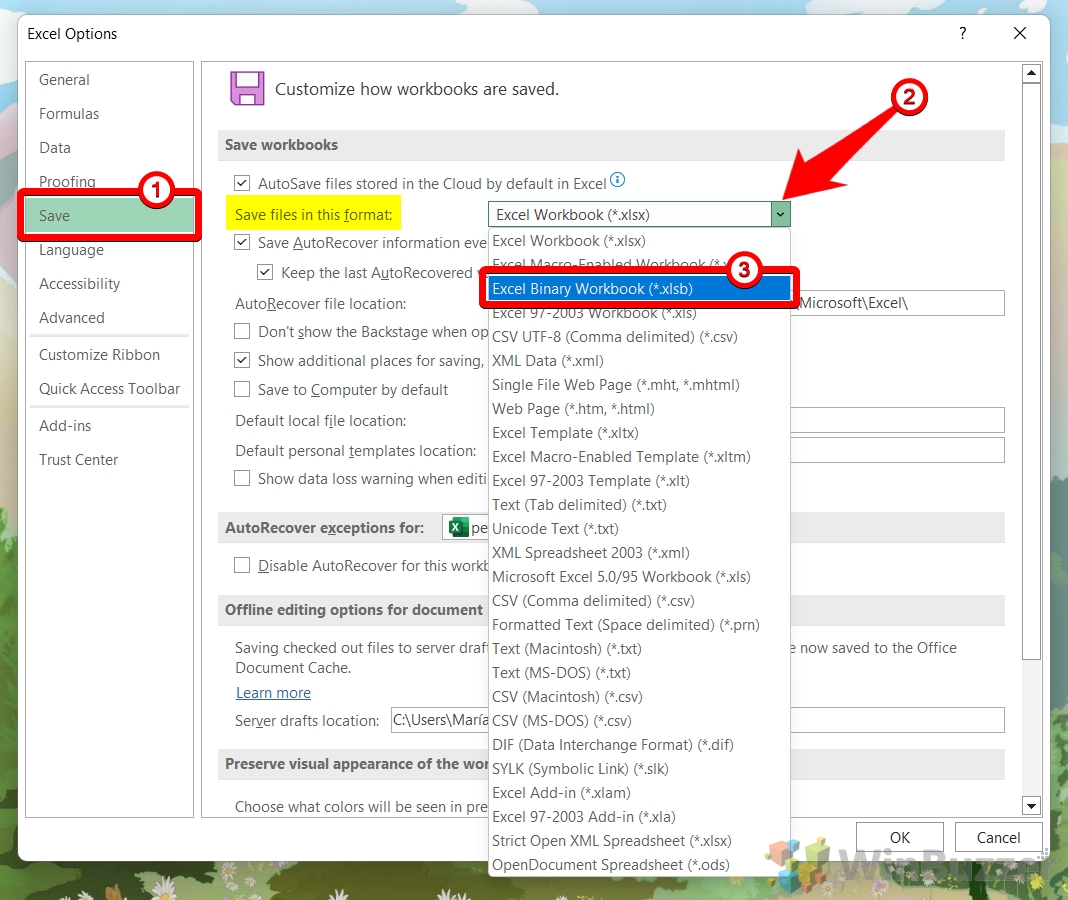Pick CSV (Comma delimited) (*.csv) format
This screenshot has width=1068, height=900.
pos(640,601)
